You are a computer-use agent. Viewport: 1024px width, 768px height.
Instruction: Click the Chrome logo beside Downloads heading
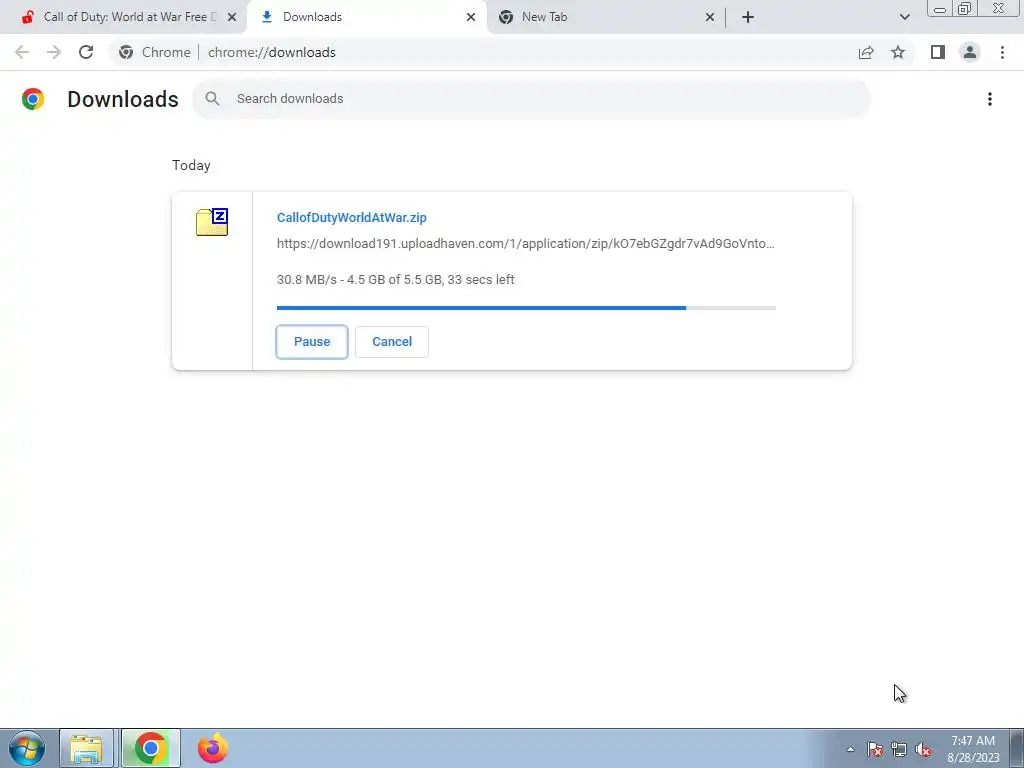[x=33, y=99]
